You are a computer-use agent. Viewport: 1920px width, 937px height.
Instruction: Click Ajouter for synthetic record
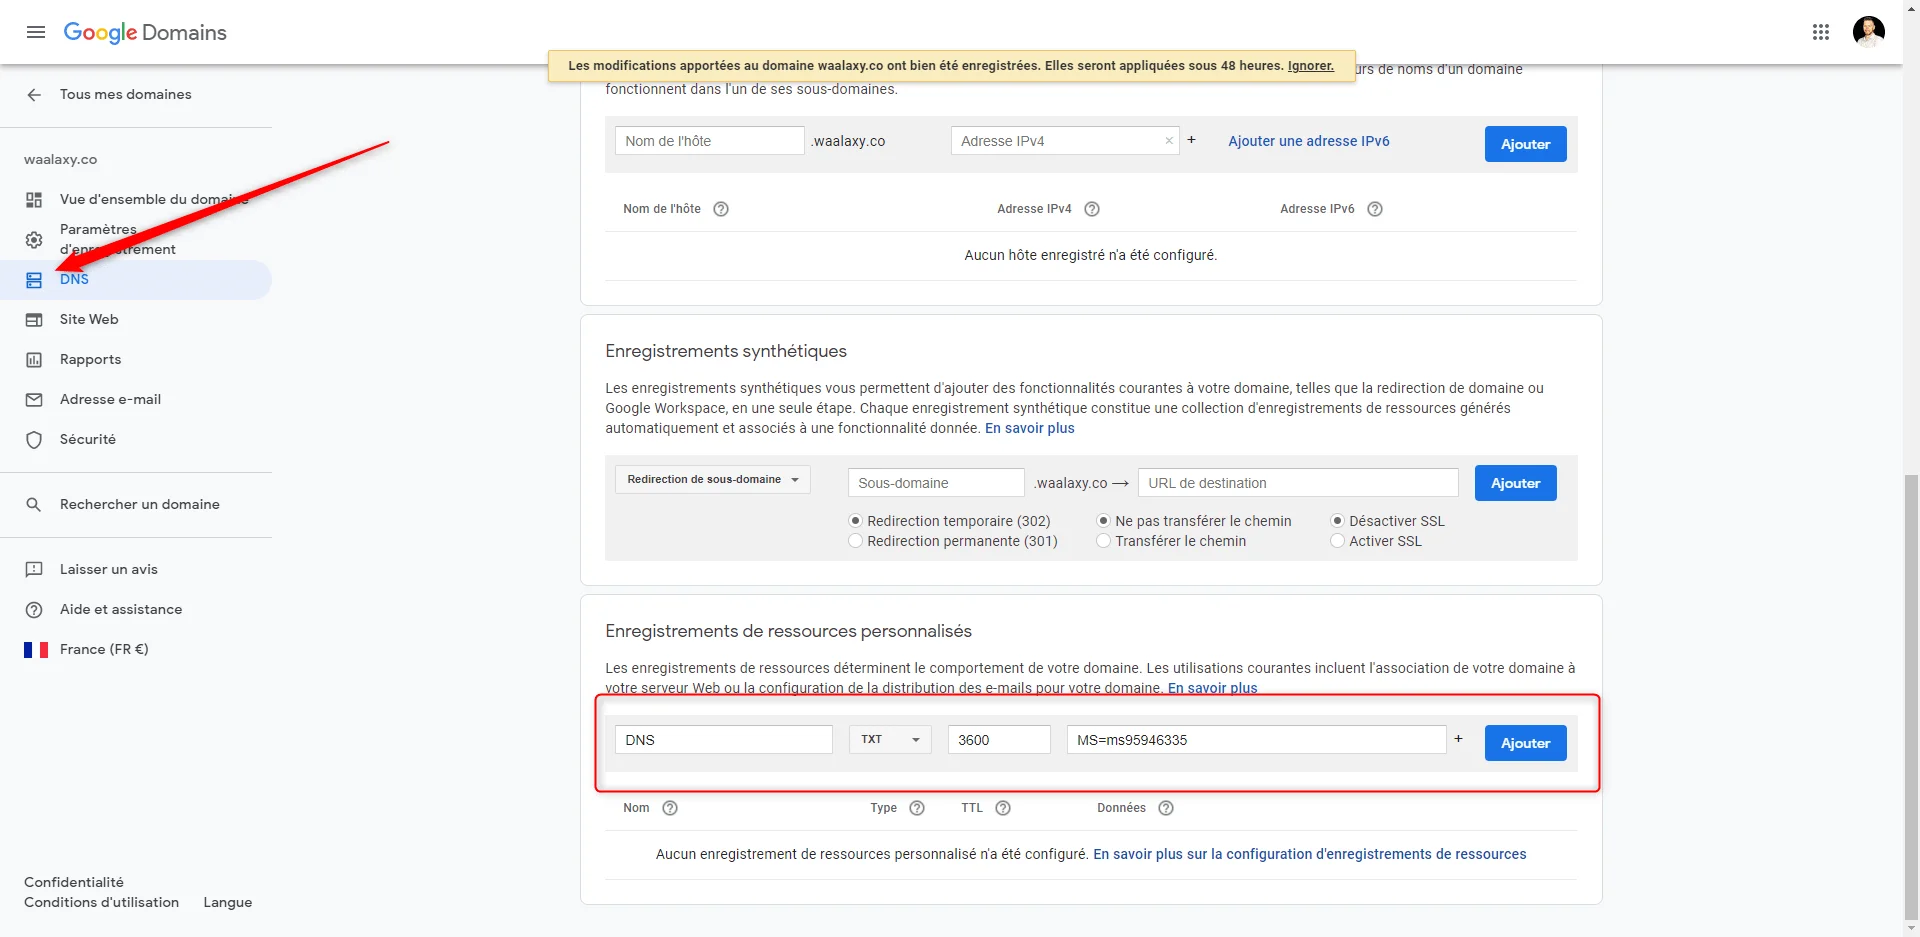pos(1515,483)
